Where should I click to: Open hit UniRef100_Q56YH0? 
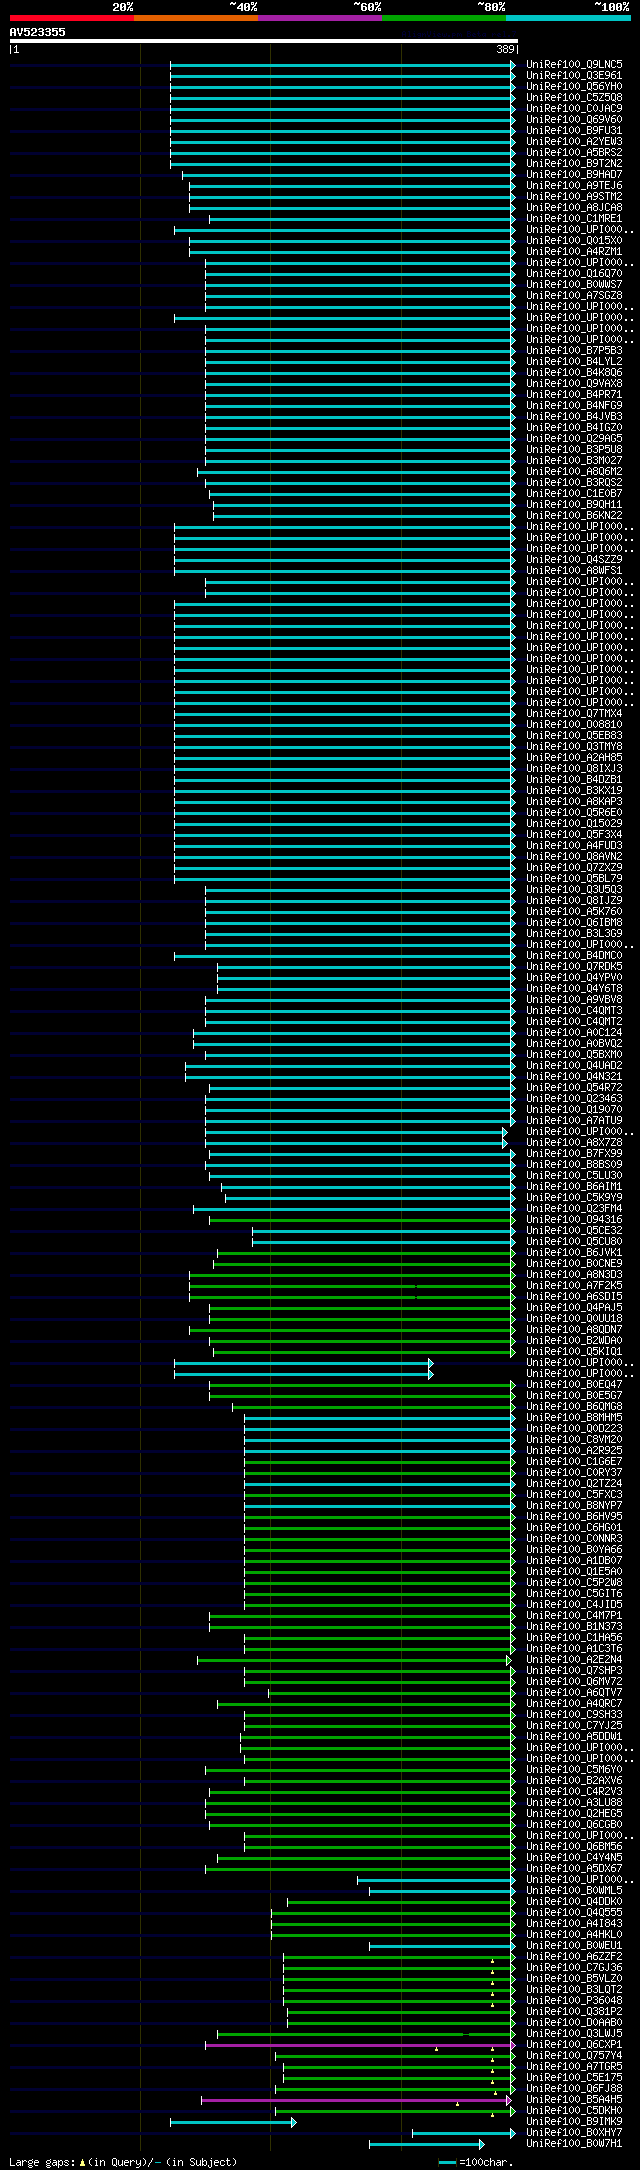(574, 87)
